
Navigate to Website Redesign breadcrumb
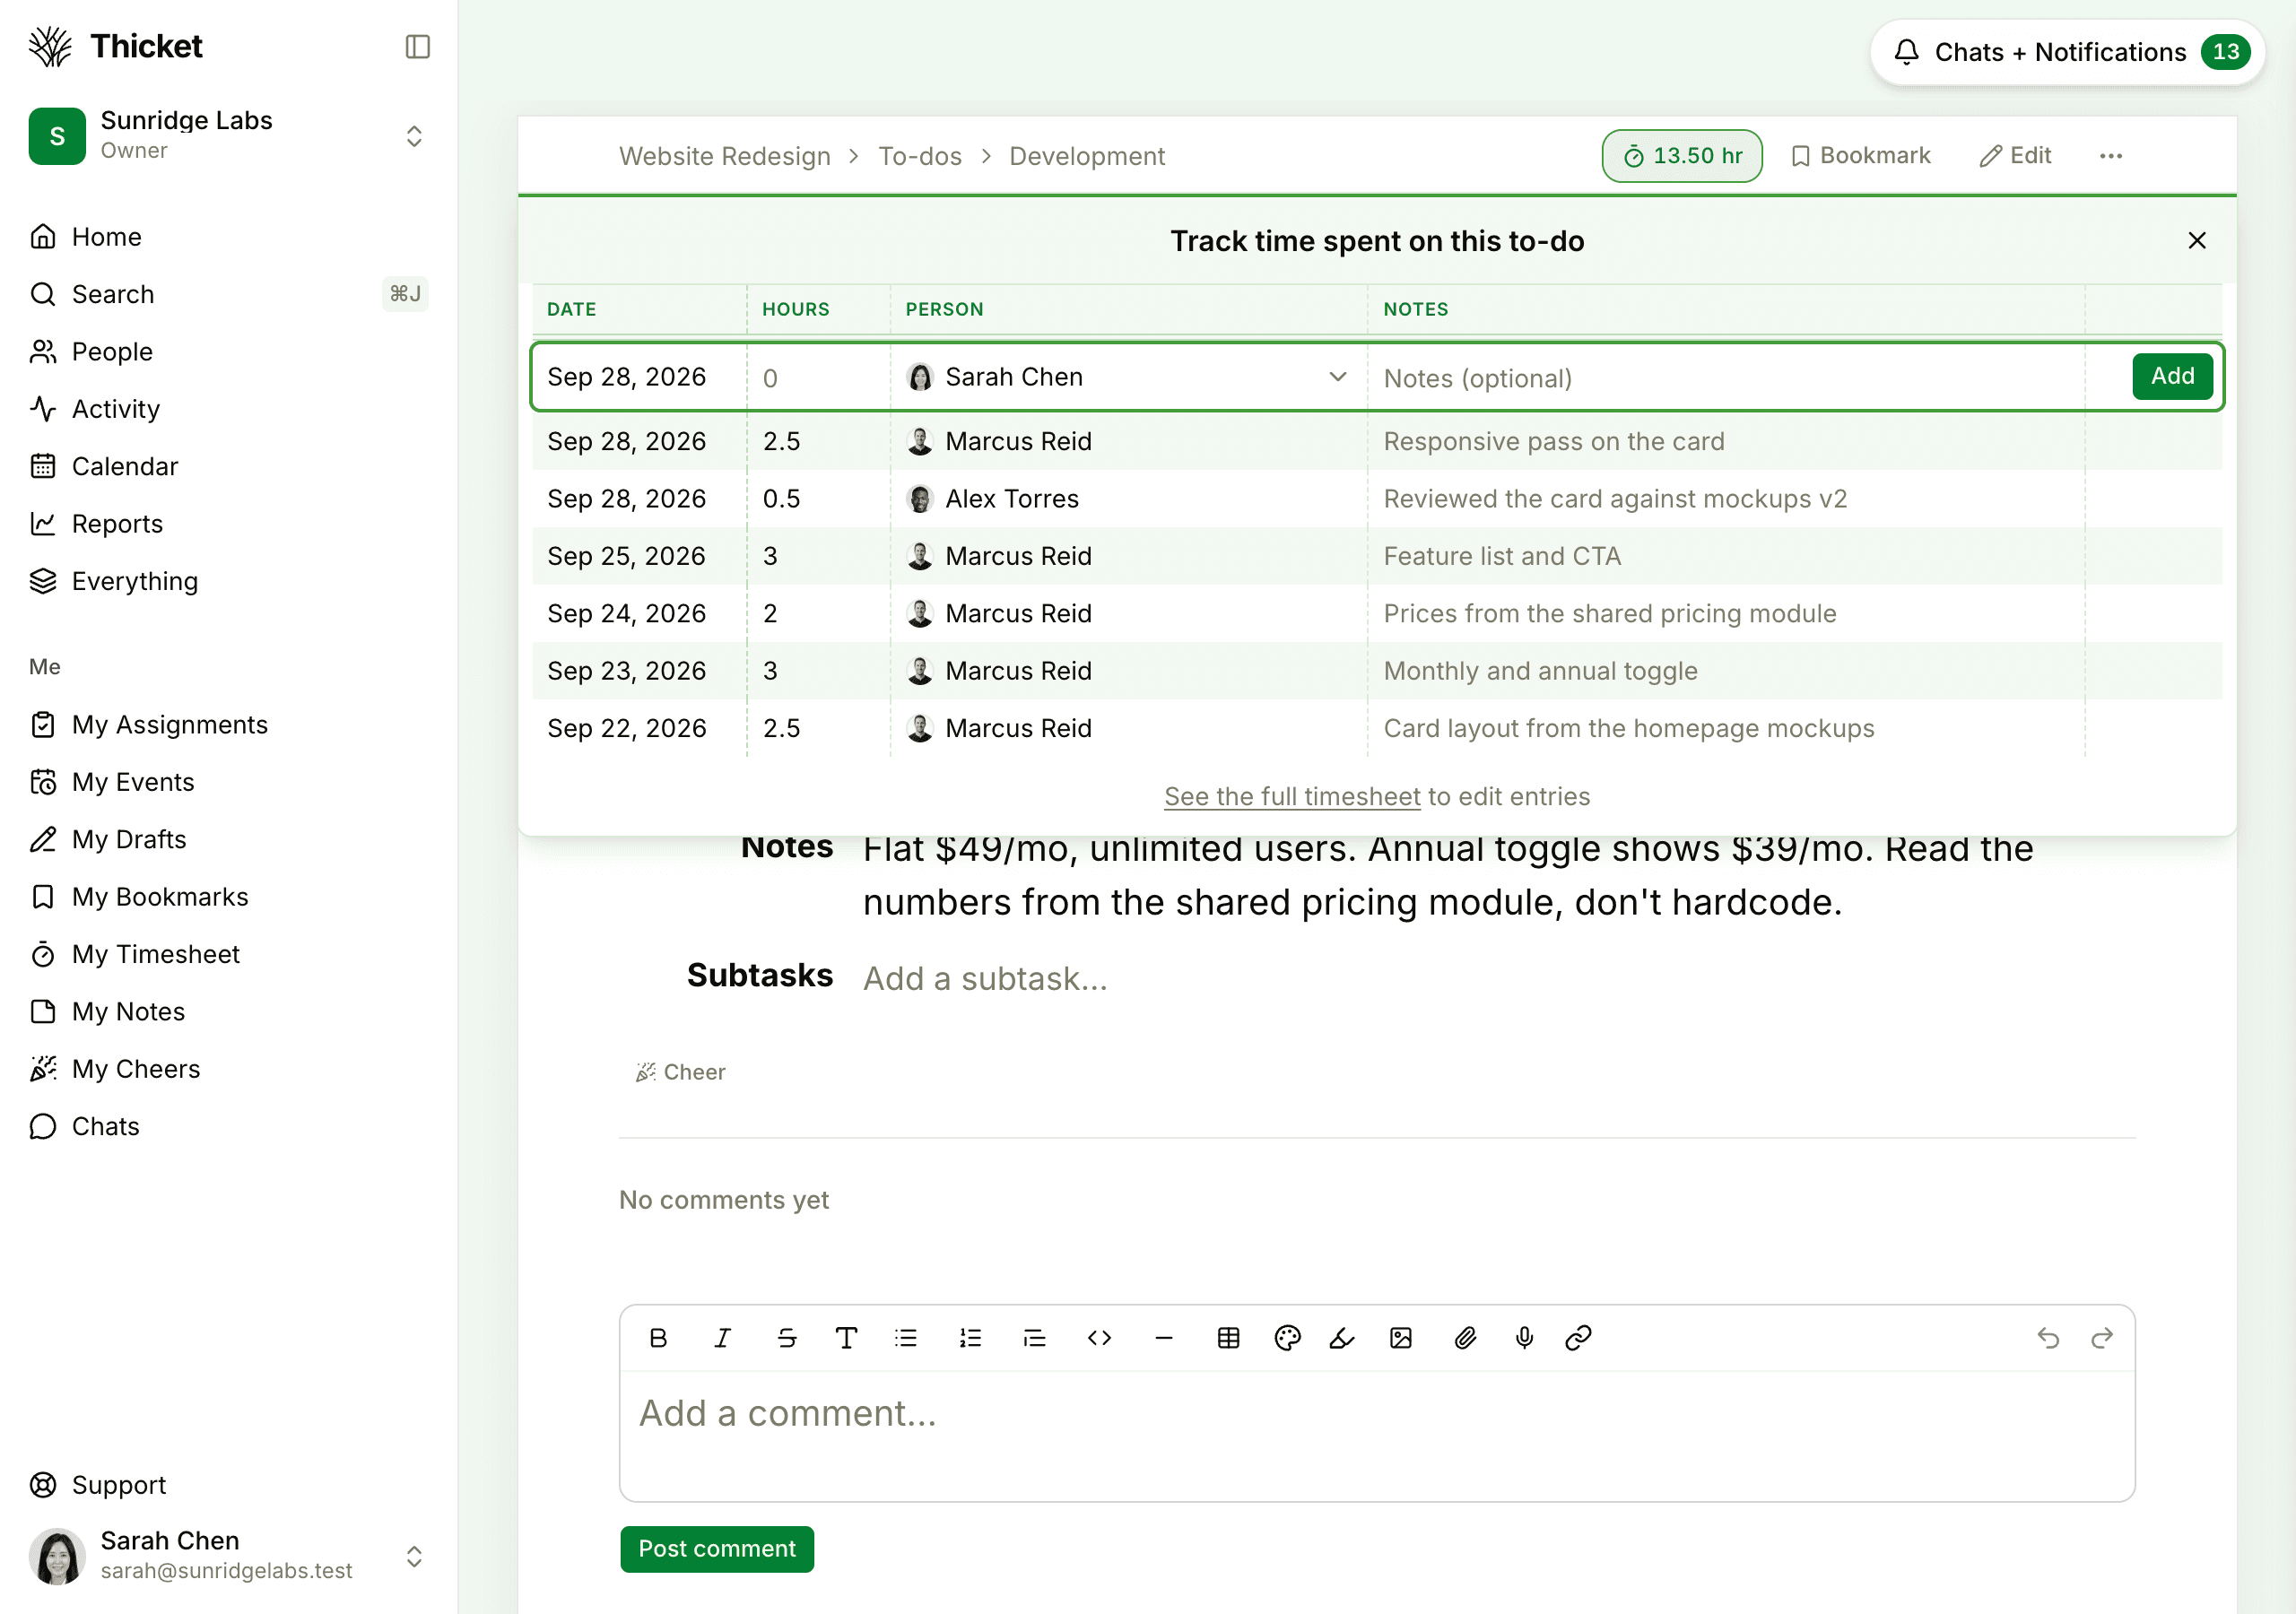(x=725, y=156)
